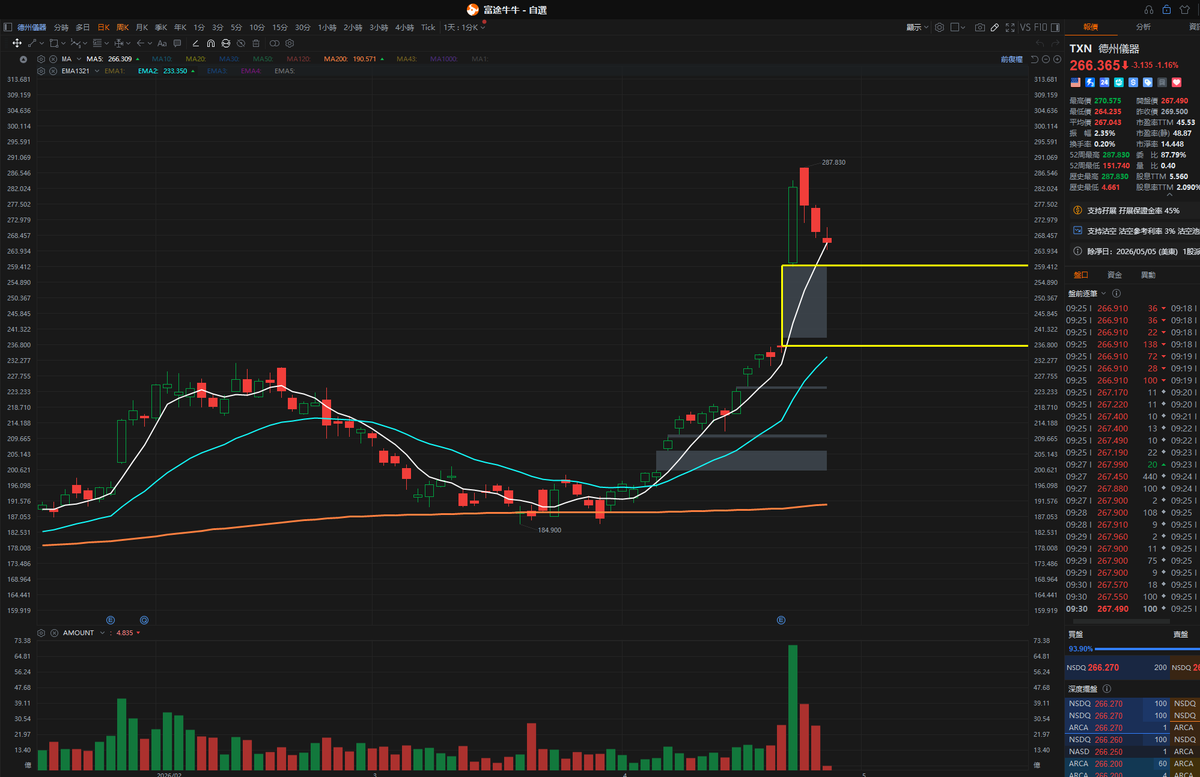
Task: Select the crosshair move cursor tool
Action: point(17,43)
